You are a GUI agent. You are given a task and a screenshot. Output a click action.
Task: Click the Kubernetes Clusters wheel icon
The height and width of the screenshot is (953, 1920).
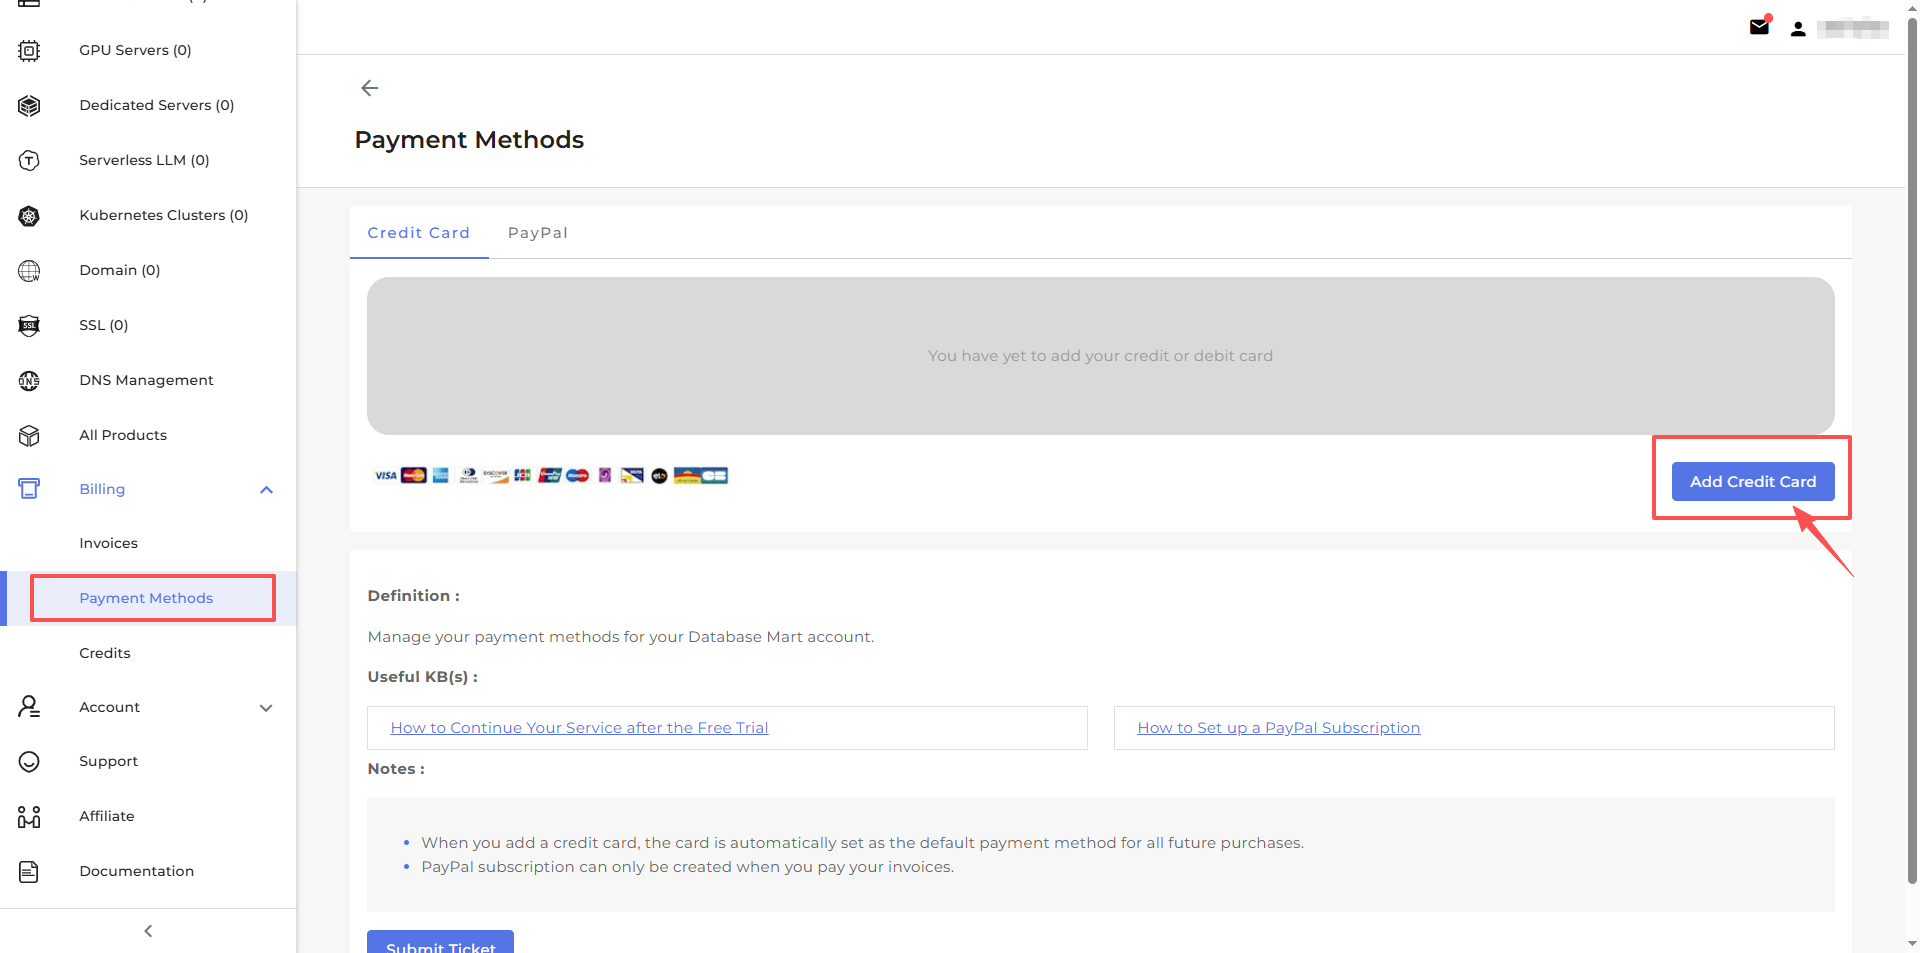pyautogui.click(x=29, y=215)
